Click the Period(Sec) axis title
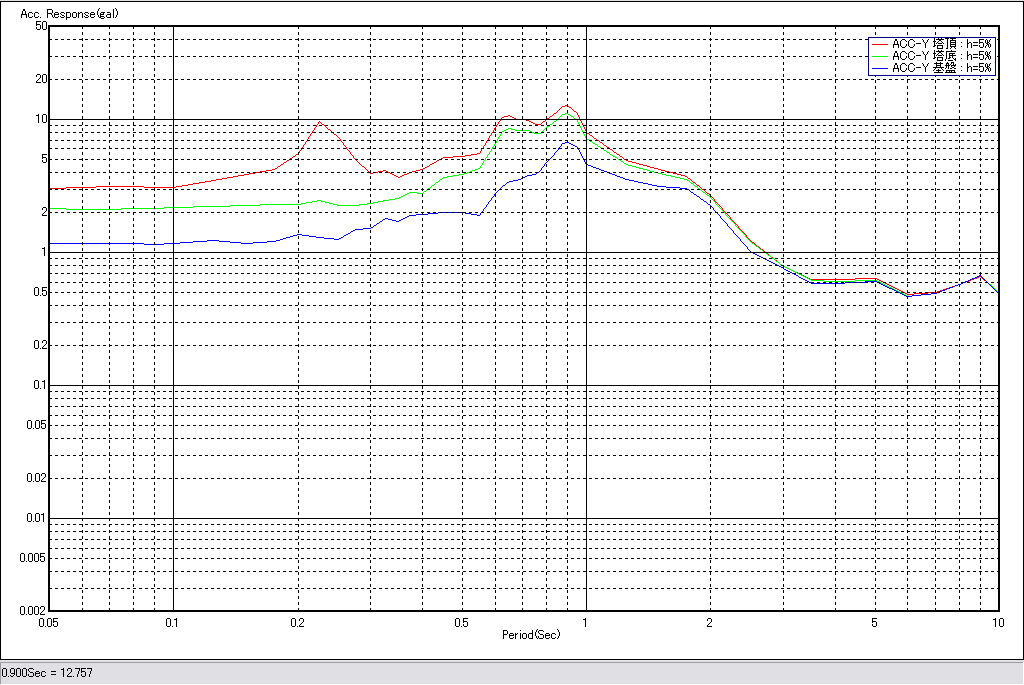The image size is (1024, 685). coord(531,635)
